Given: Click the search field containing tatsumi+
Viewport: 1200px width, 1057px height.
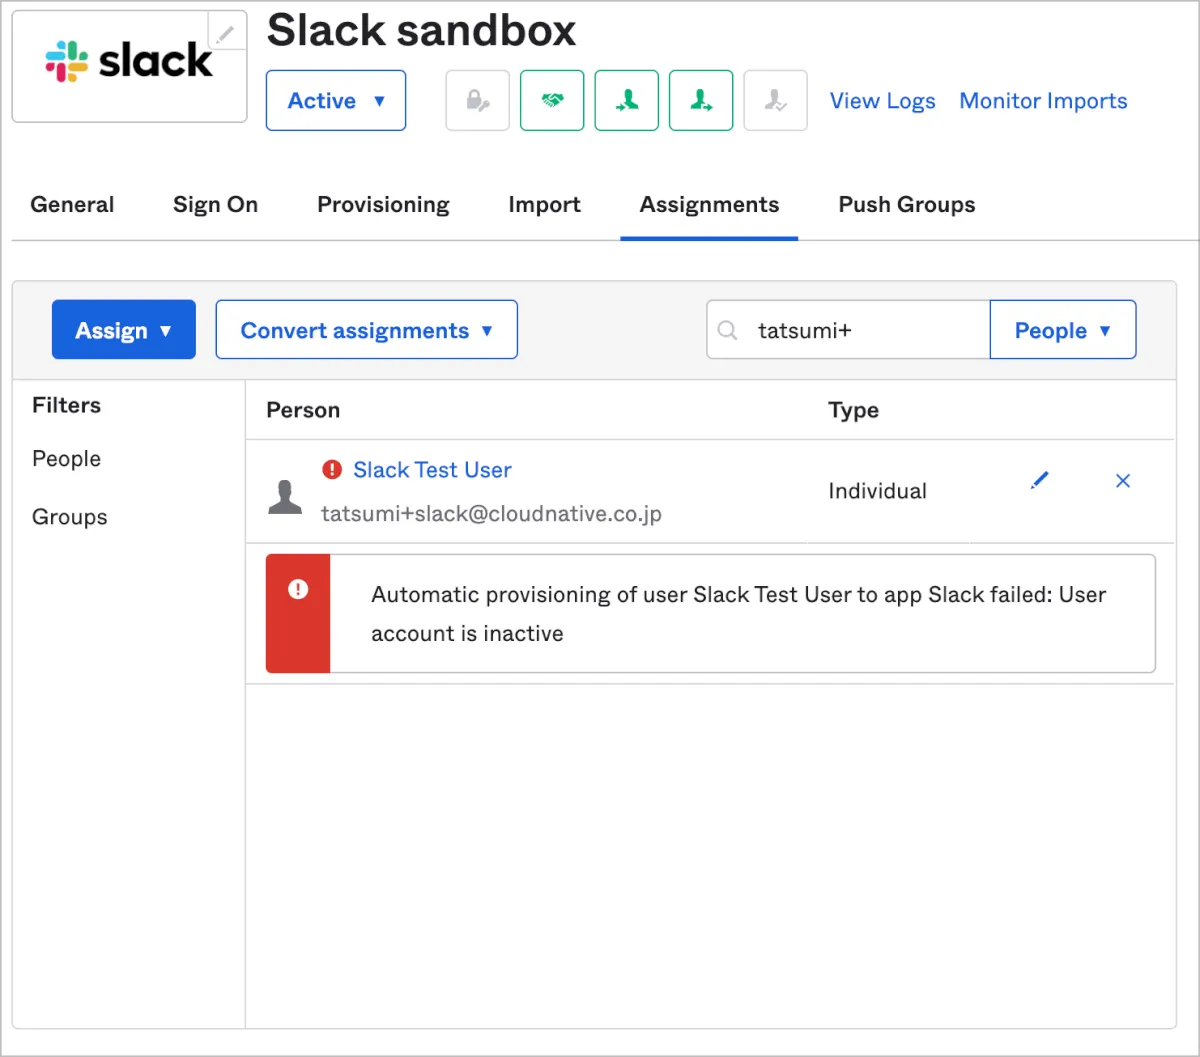Looking at the screenshot, I should tap(860, 330).
